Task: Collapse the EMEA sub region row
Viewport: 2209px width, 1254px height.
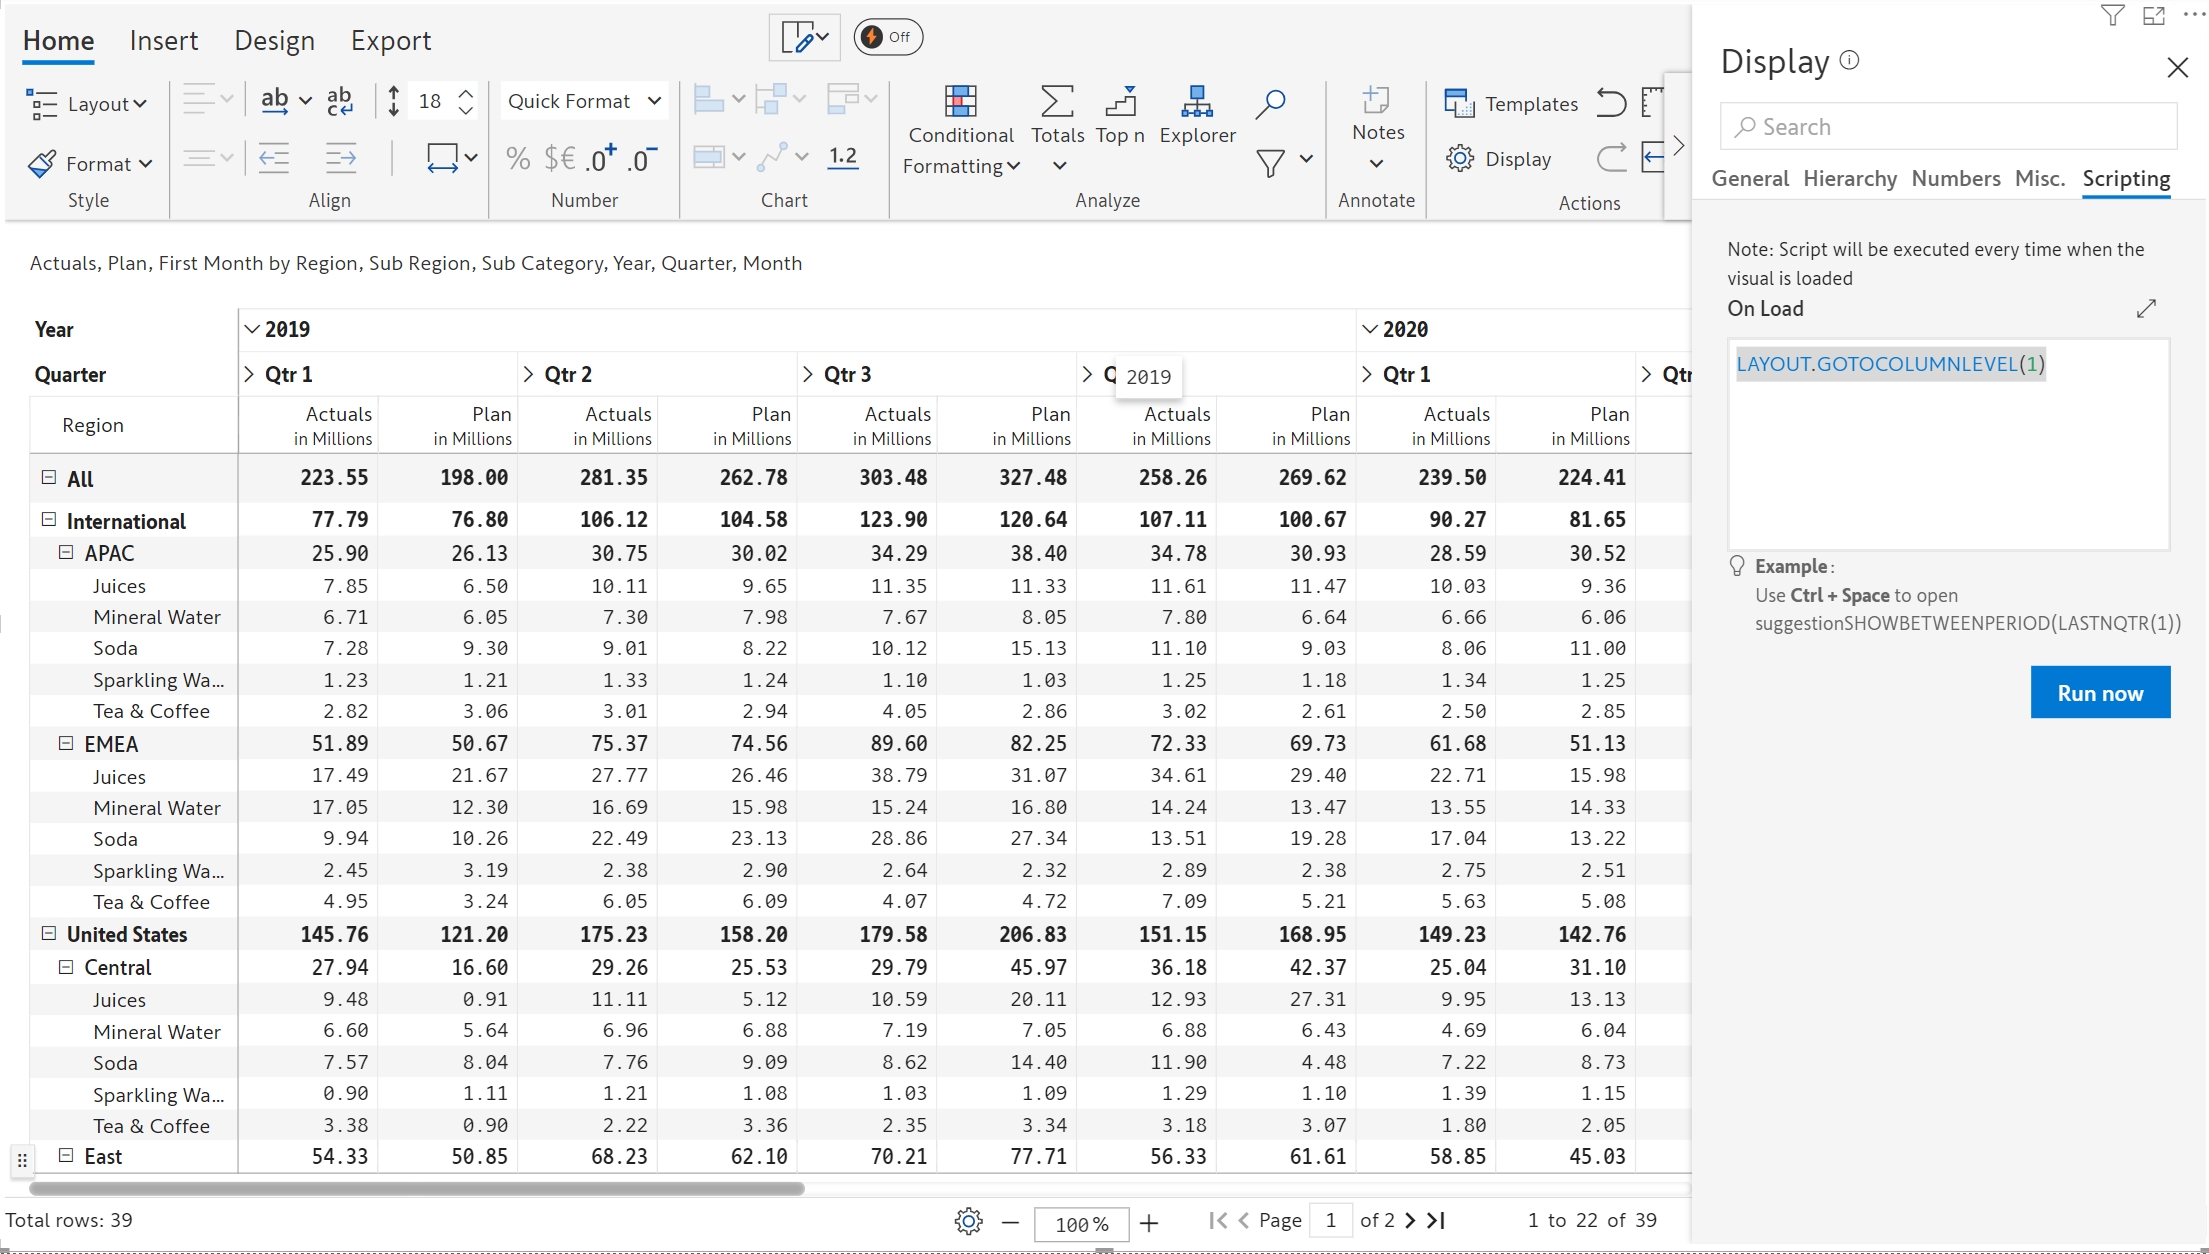Action: coord(66,744)
